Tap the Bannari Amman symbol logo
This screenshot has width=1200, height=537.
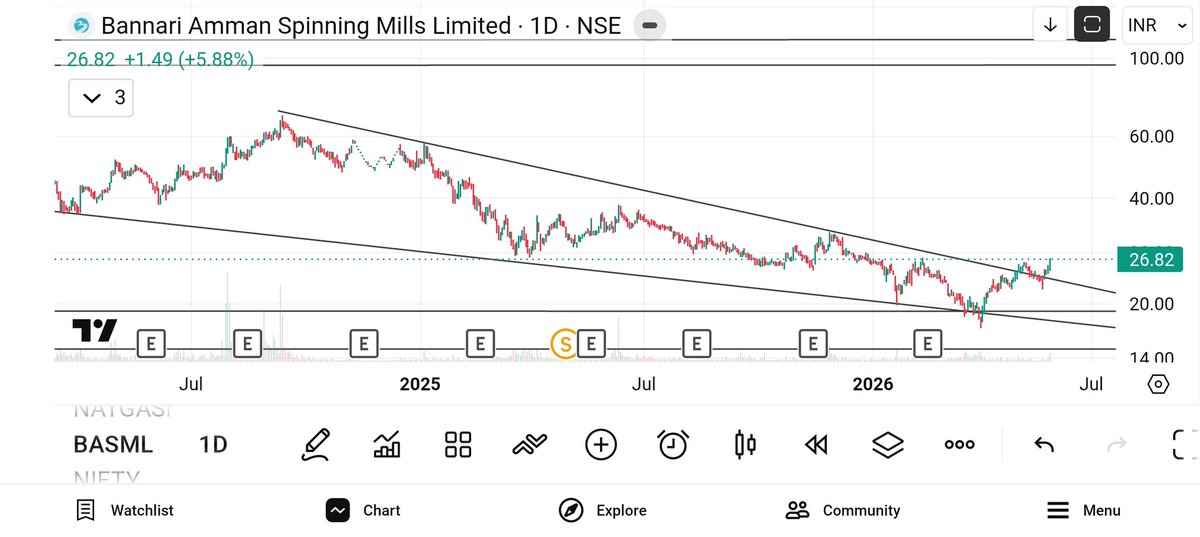[81, 25]
